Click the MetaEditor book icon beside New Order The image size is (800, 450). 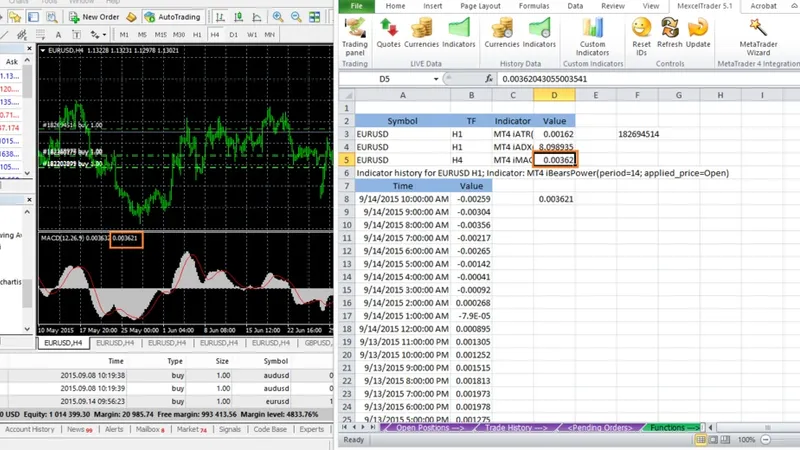coord(131,17)
